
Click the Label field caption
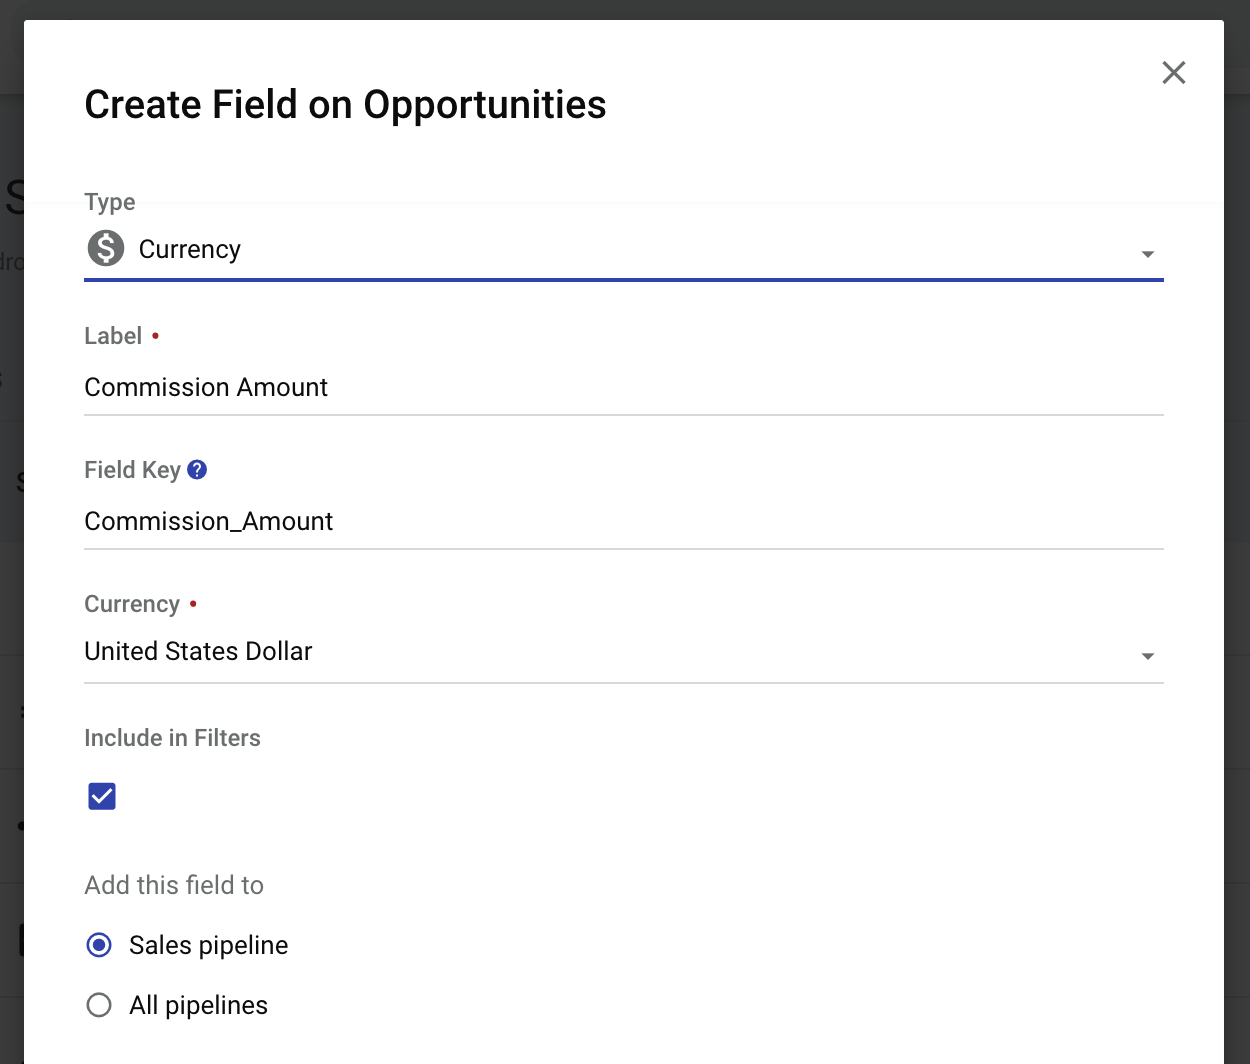[113, 336]
